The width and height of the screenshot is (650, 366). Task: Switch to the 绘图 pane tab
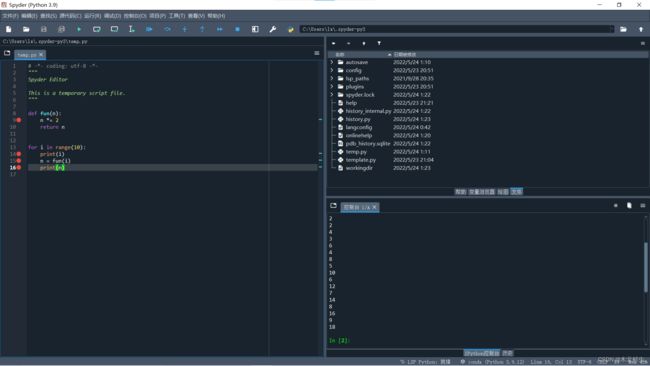pyautogui.click(x=503, y=191)
